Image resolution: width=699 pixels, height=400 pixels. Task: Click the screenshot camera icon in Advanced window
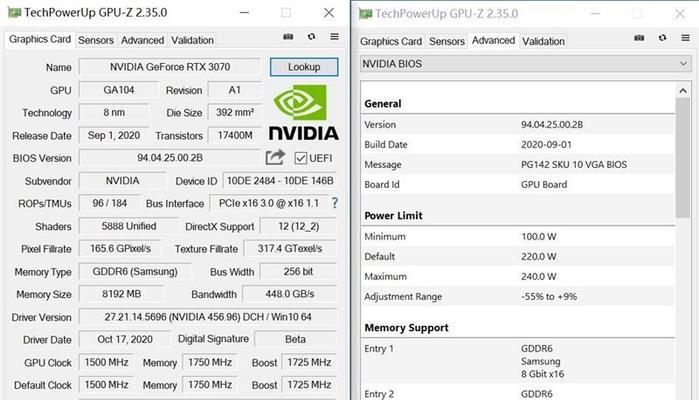[639, 38]
